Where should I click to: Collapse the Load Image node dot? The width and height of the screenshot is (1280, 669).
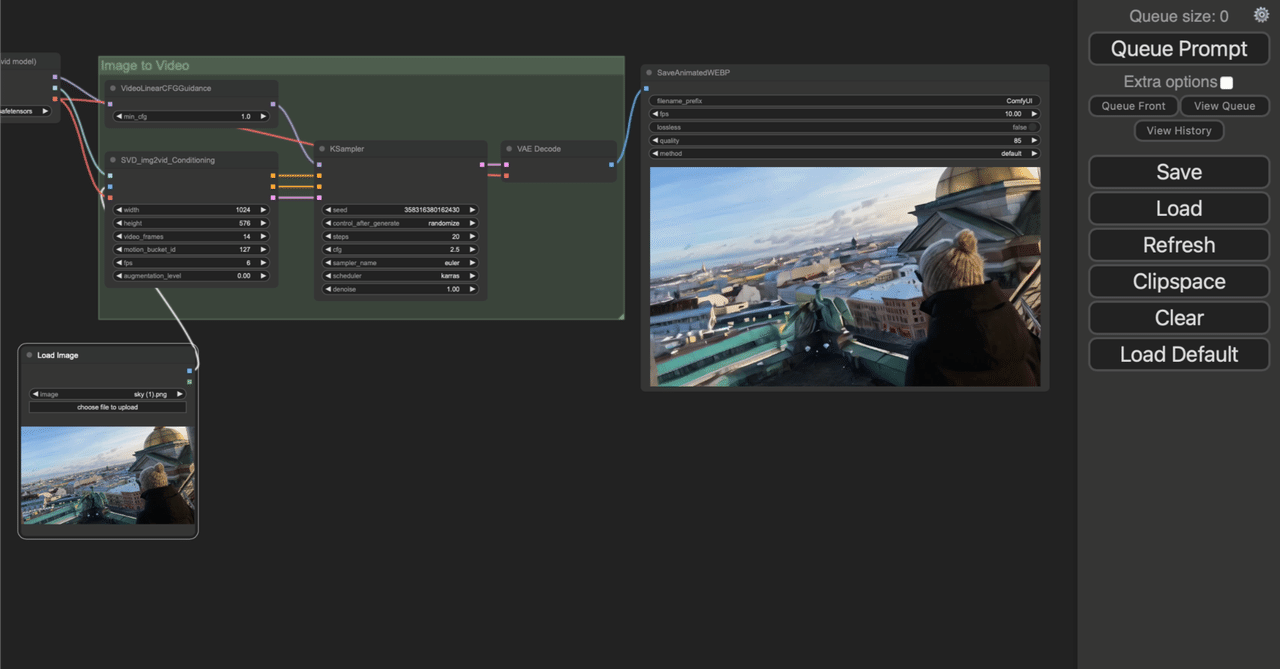click(x=29, y=355)
